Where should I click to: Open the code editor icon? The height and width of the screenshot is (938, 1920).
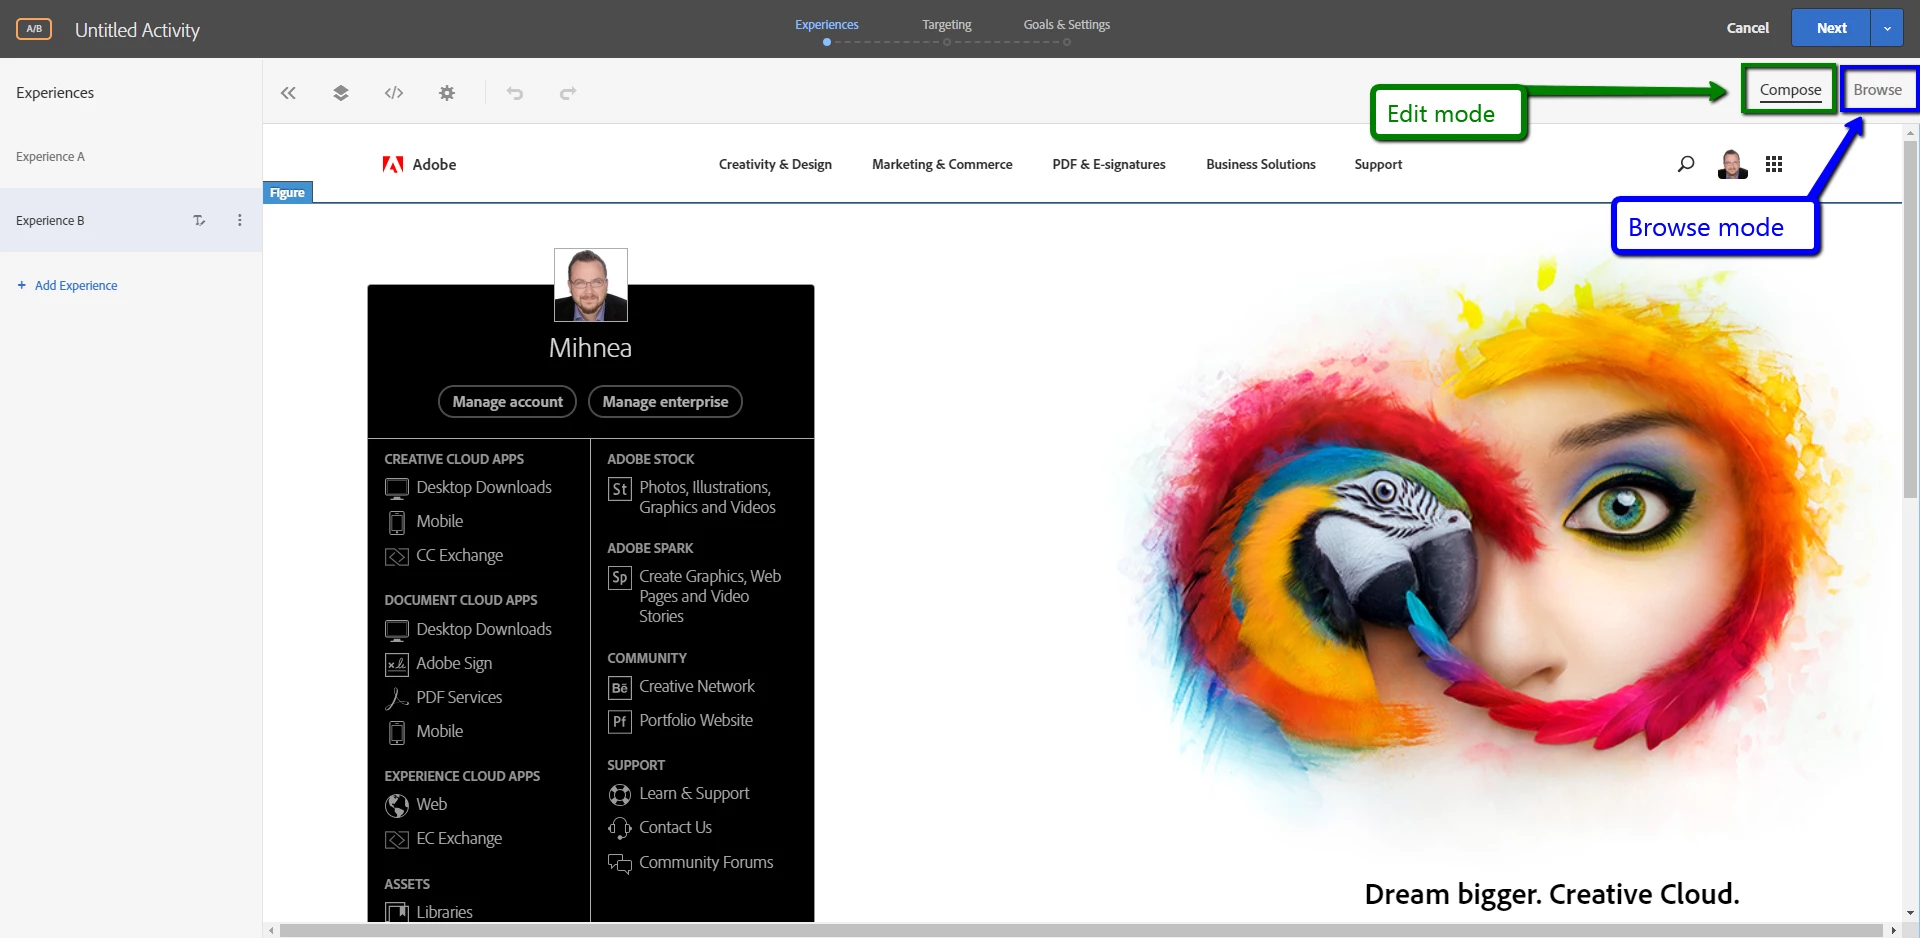tap(394, 93)
